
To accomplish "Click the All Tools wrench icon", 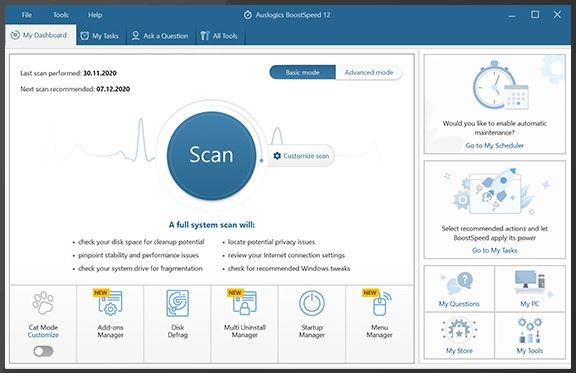I will 205,36.
